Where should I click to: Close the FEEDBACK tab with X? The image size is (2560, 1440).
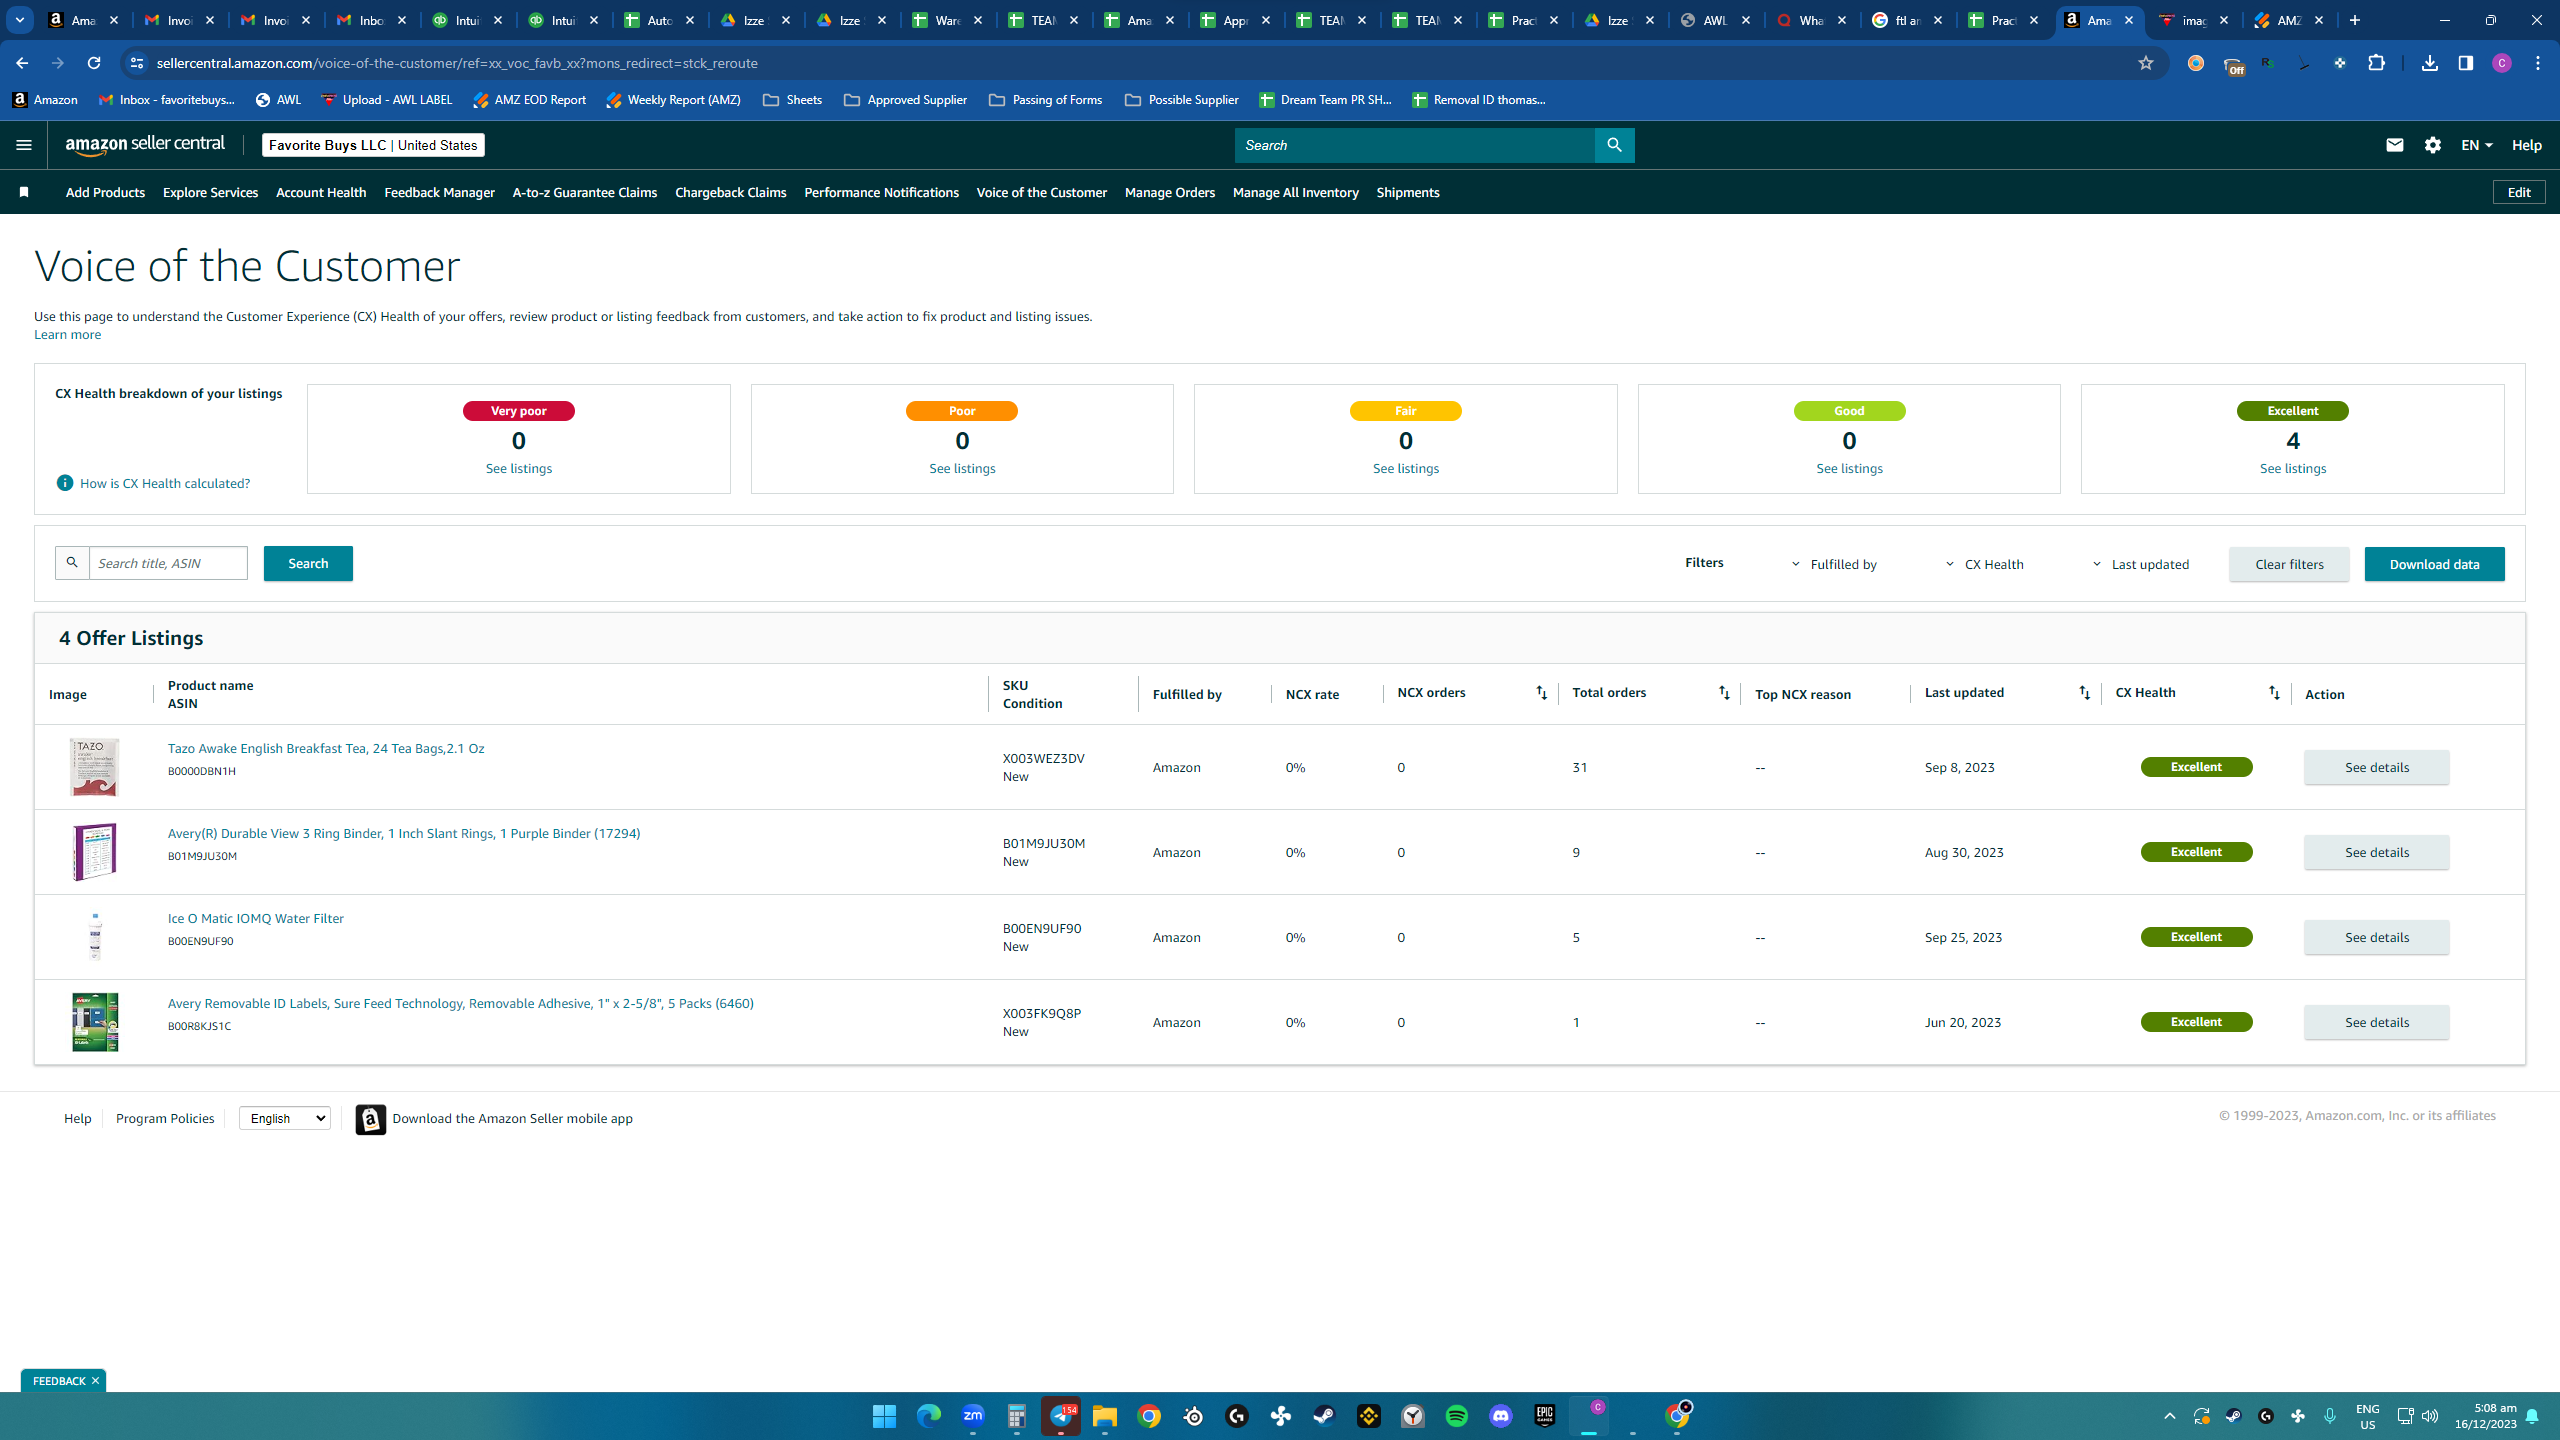pyautogui.click(x=95, y=1381)
